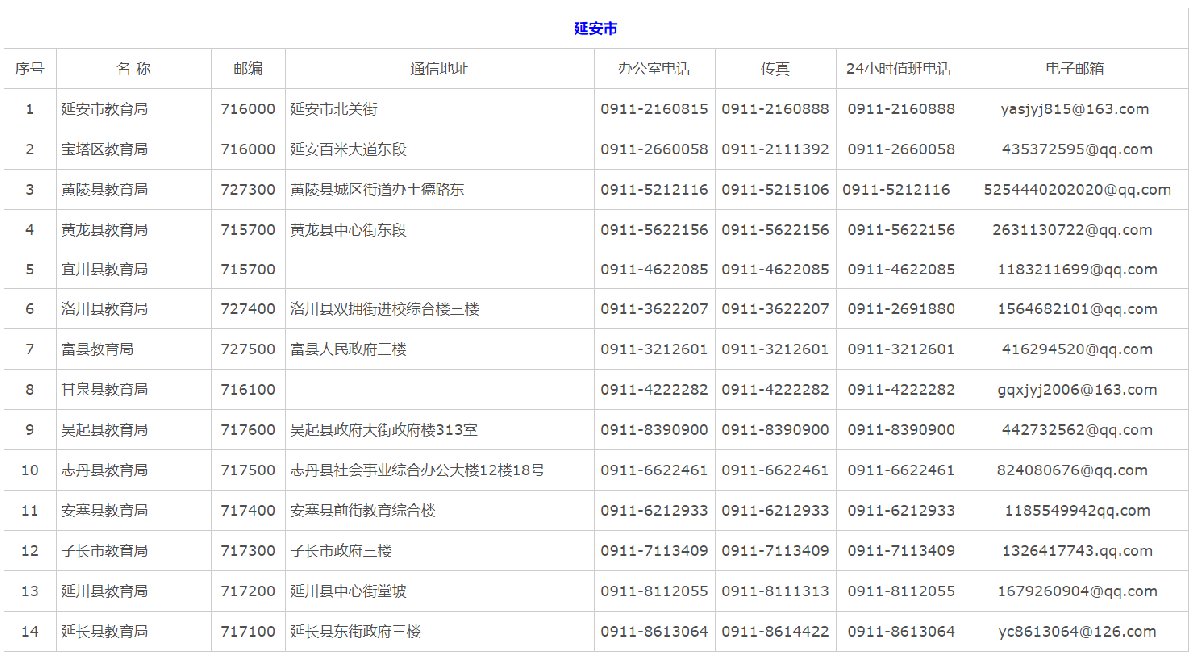Click the address 洛川县双拥街进校综合楼二楼
1200x662 pixels.
pyautogui.click(x=385, y=309)
